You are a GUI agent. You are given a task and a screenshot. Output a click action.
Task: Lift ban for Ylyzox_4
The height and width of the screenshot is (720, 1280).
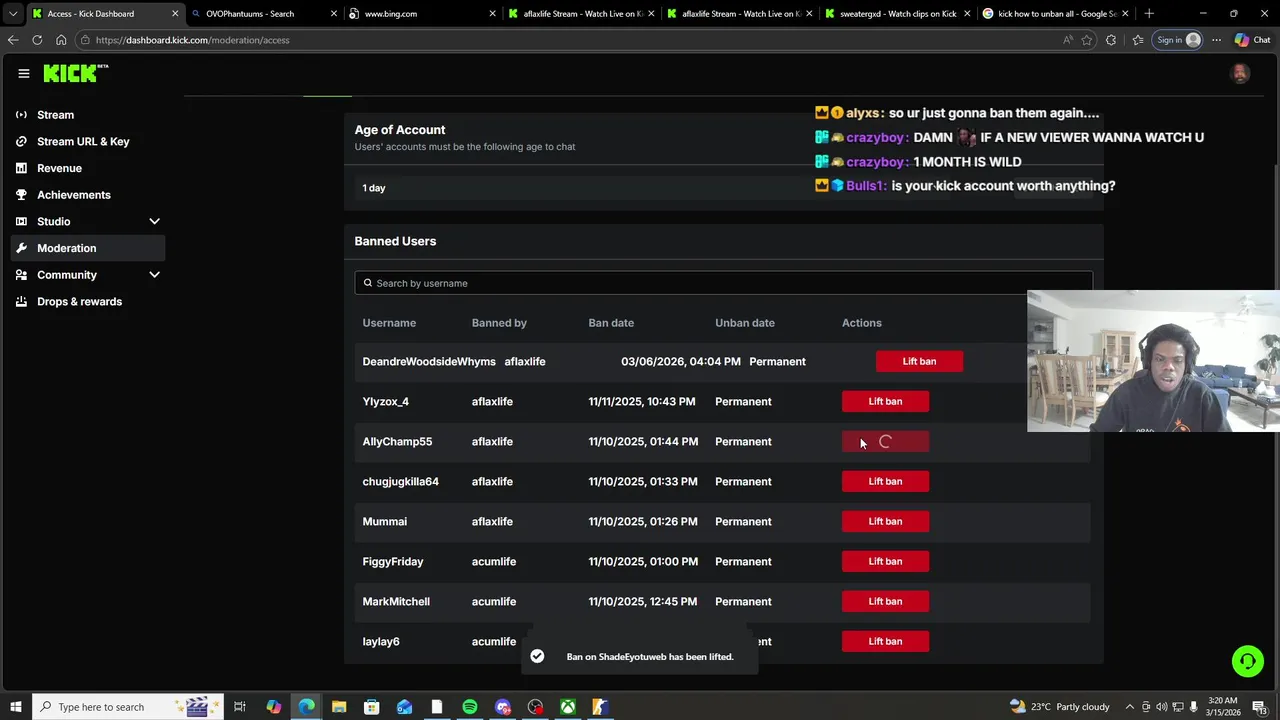pos(885,401)
